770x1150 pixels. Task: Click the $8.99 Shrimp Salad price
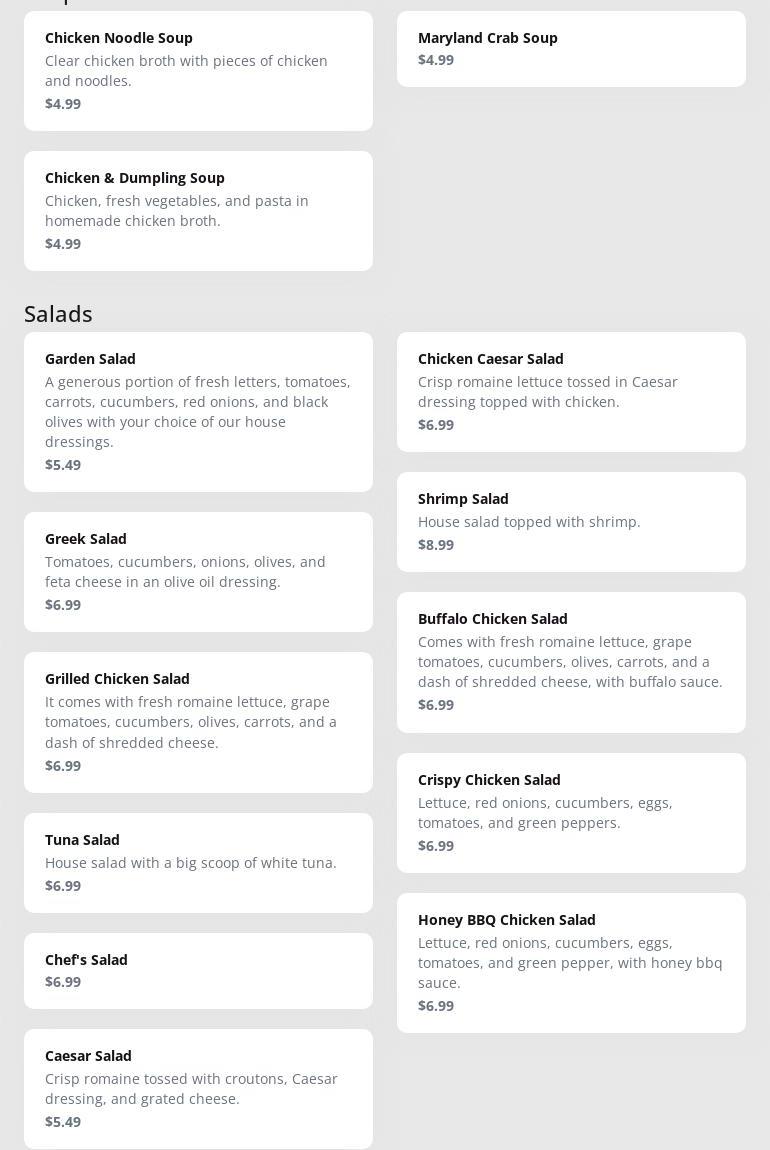(x=436, y=545)
